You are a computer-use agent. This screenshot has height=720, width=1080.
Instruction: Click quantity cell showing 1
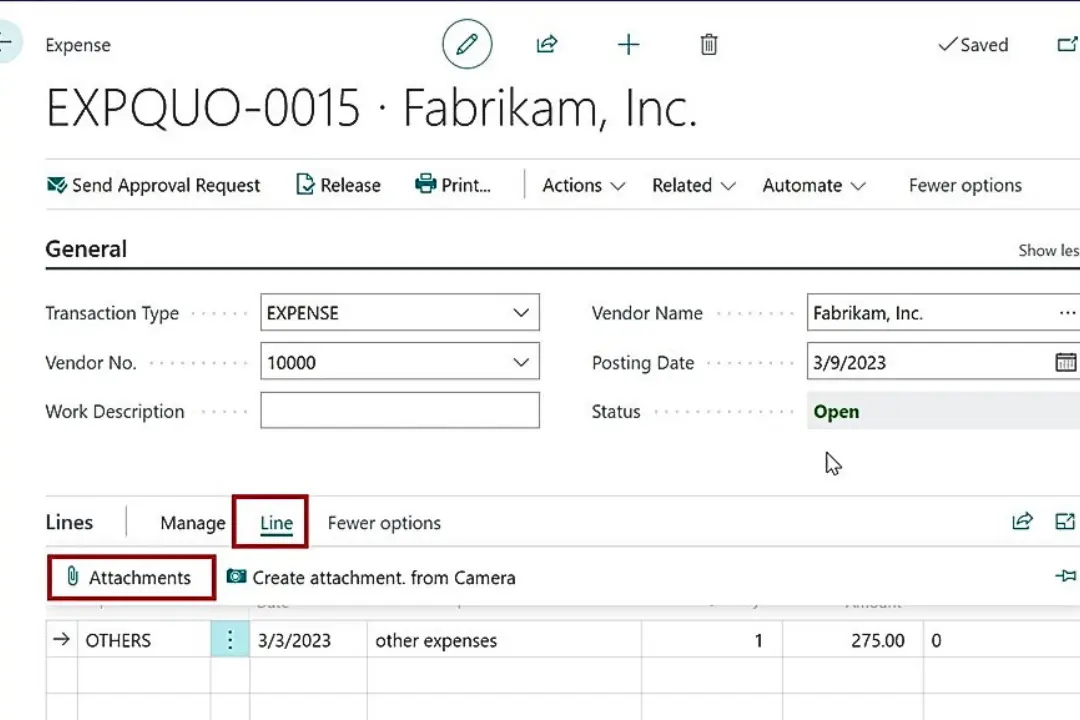pyautogui.click(x=712, y=640)
